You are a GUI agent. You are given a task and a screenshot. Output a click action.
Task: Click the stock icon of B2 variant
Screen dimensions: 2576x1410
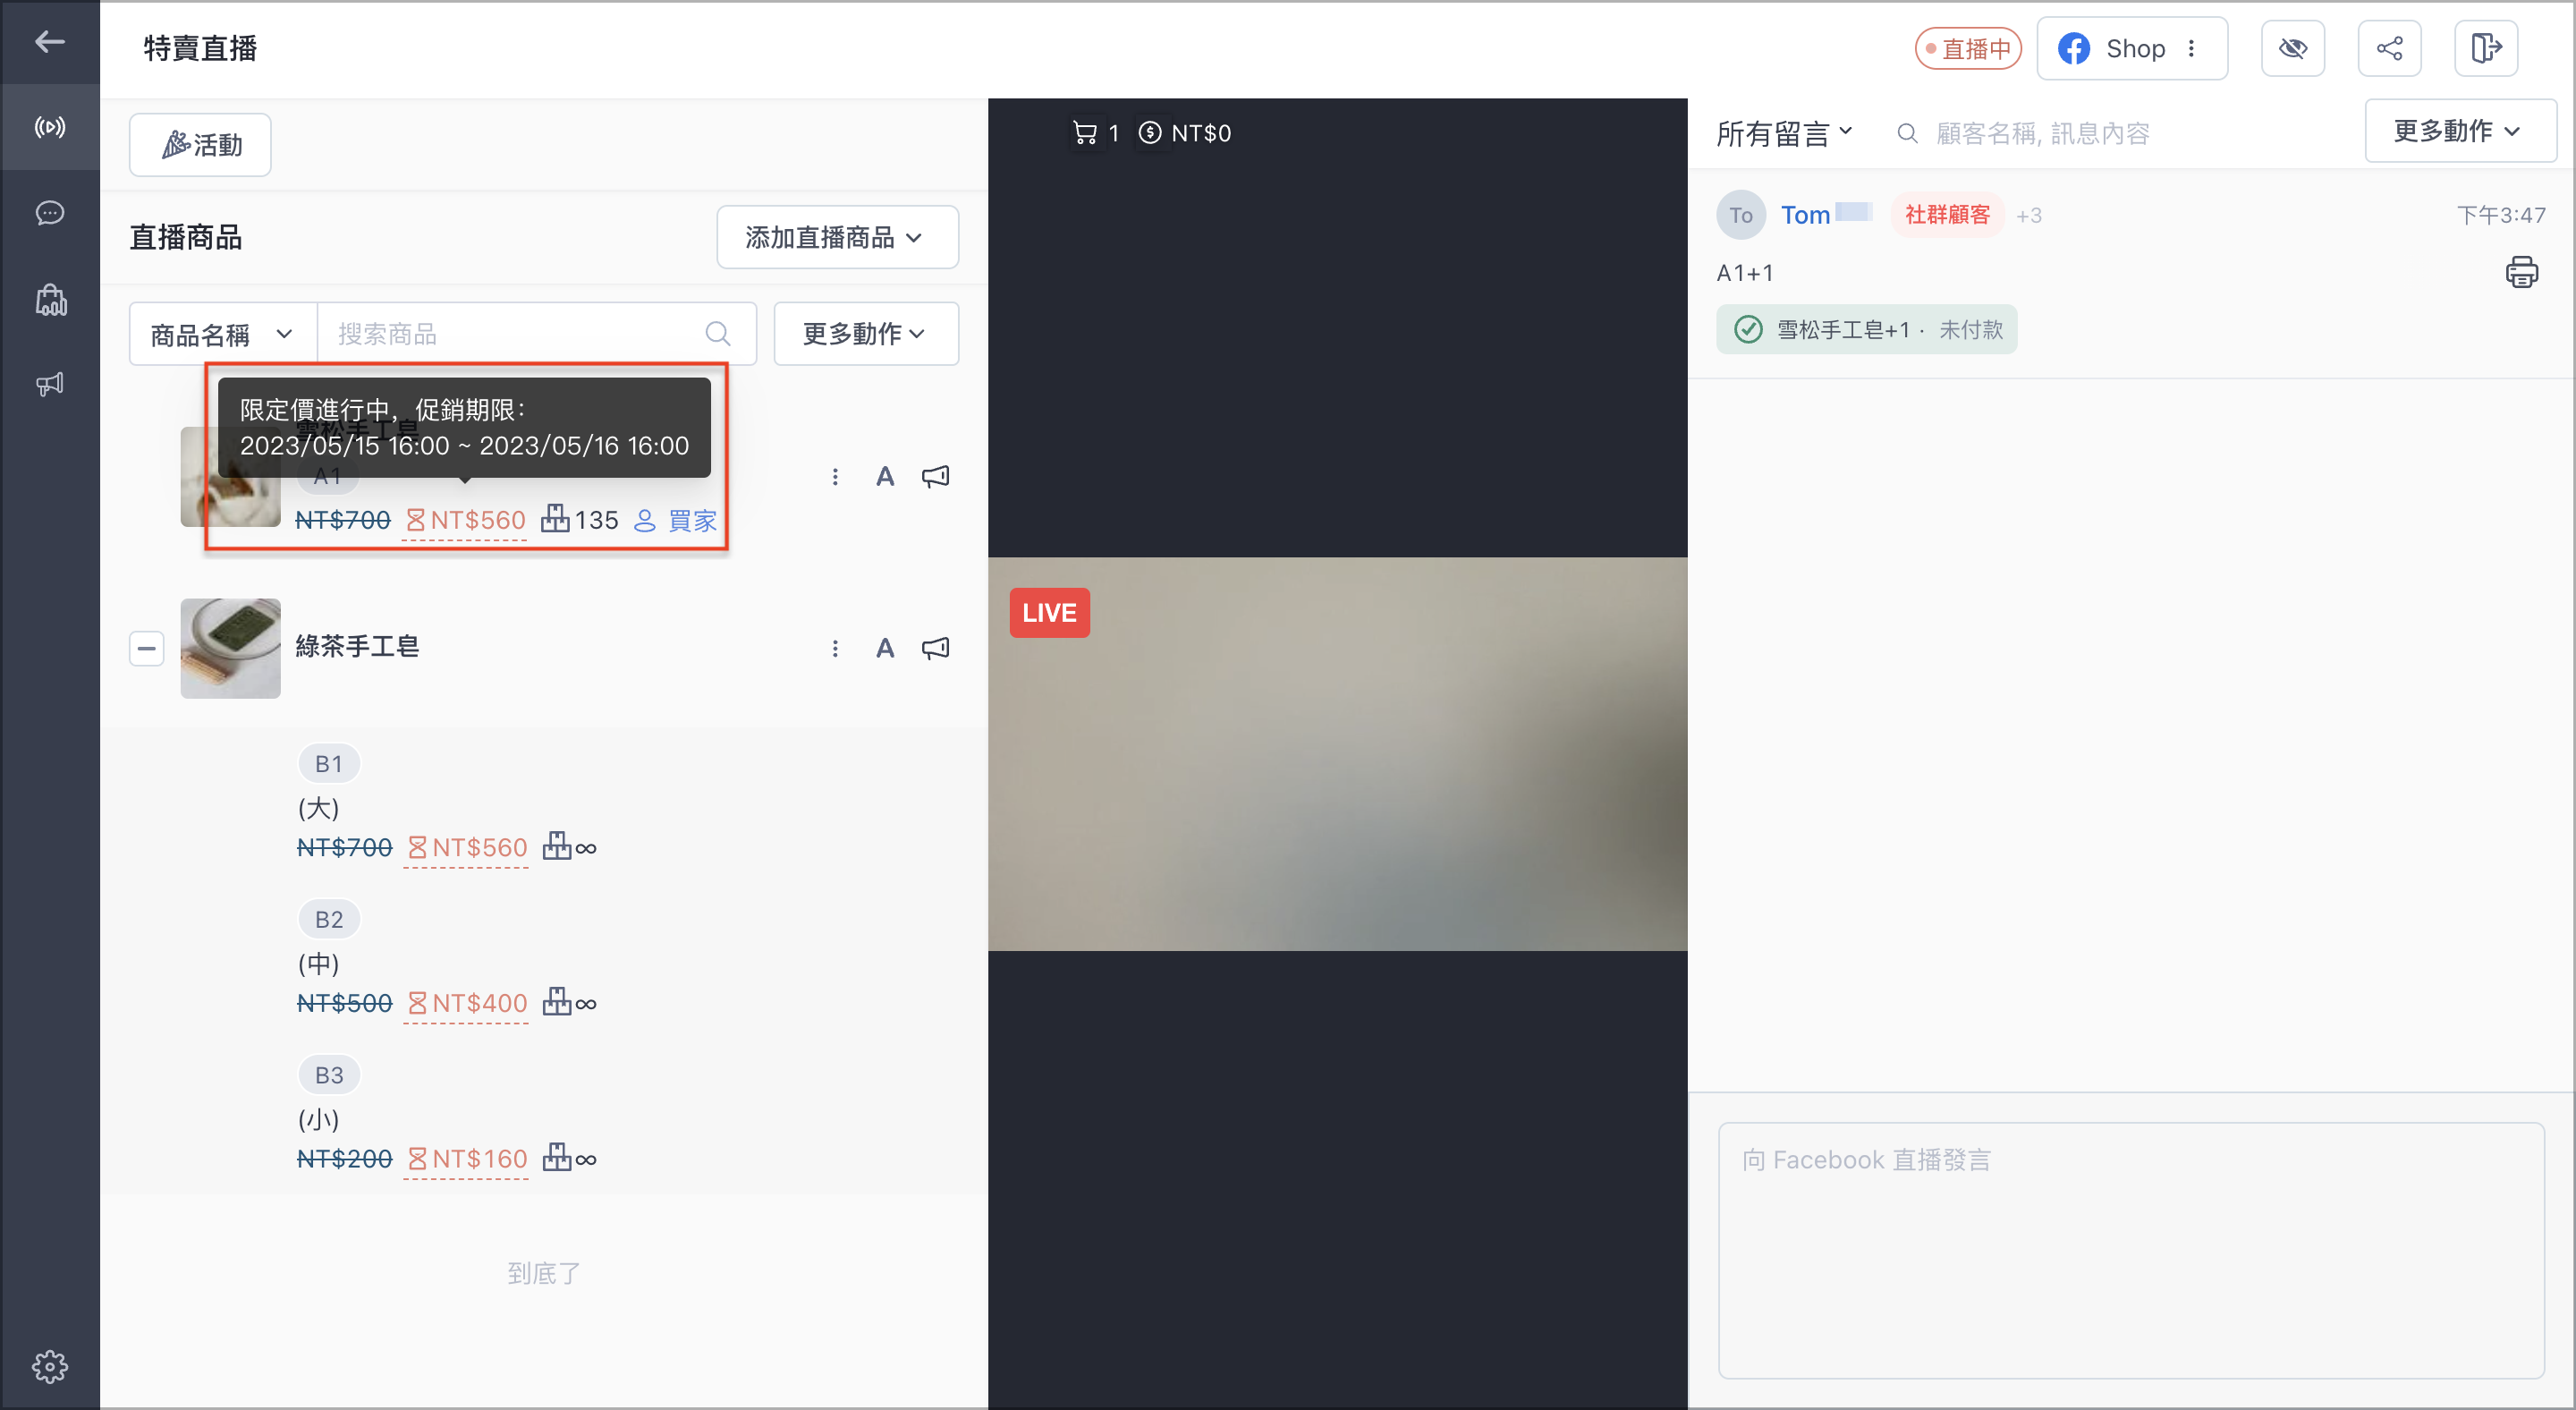pyautogui.click(x=557, y=1003)
